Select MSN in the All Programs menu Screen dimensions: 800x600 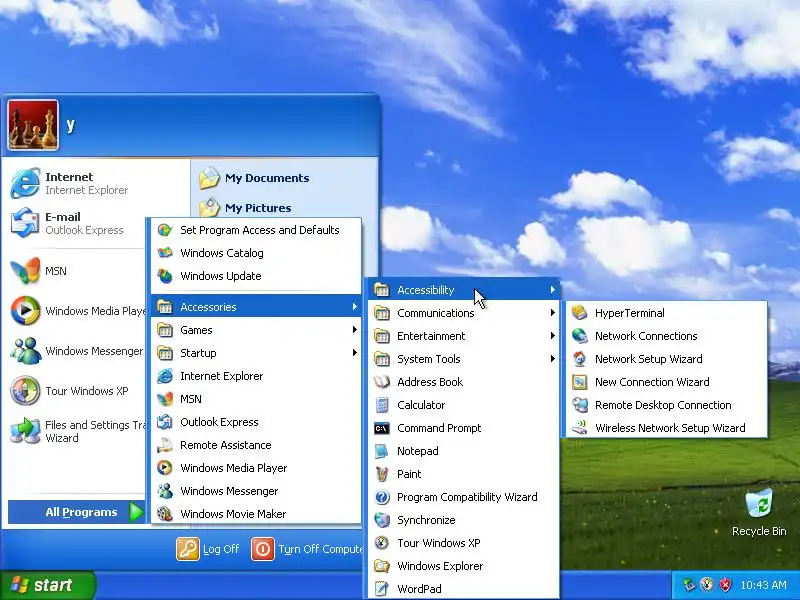point(256,399)
